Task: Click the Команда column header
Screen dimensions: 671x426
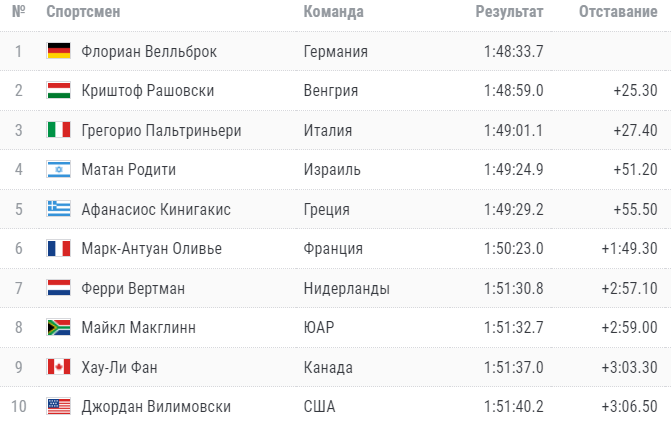Action: (333, 12)
